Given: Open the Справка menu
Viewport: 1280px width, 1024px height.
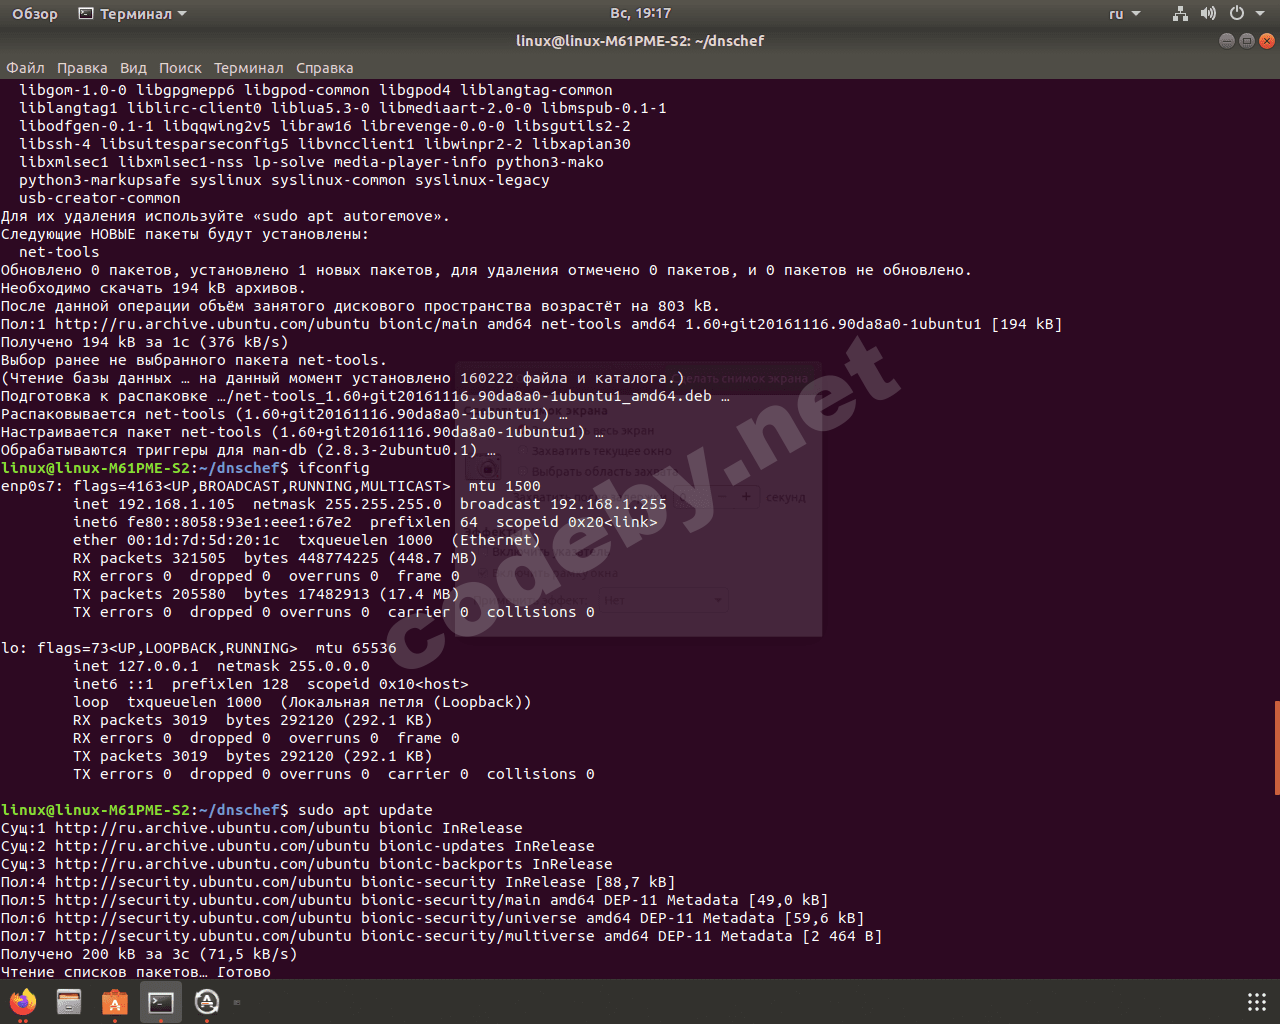Looking at the screenshot, I should [x=324, y=68].
